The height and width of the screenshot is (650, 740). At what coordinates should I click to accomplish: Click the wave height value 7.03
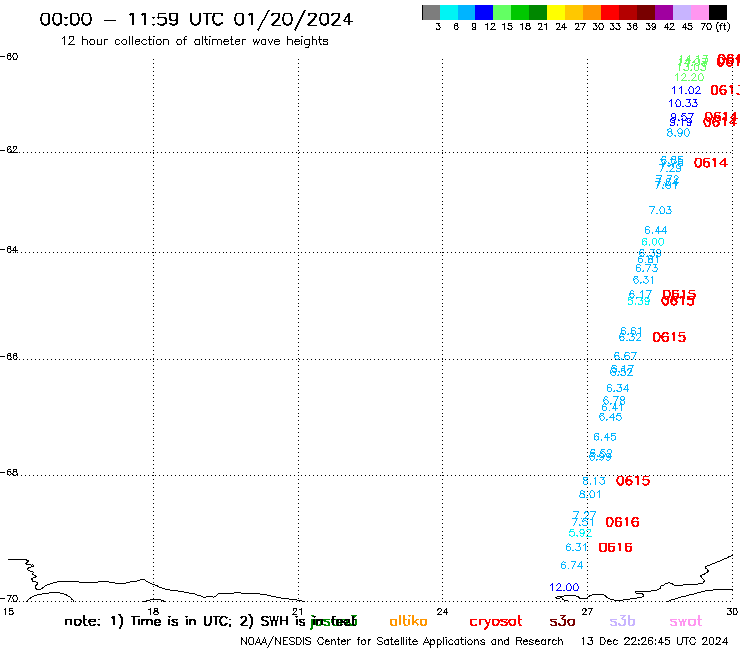(660, 210)
